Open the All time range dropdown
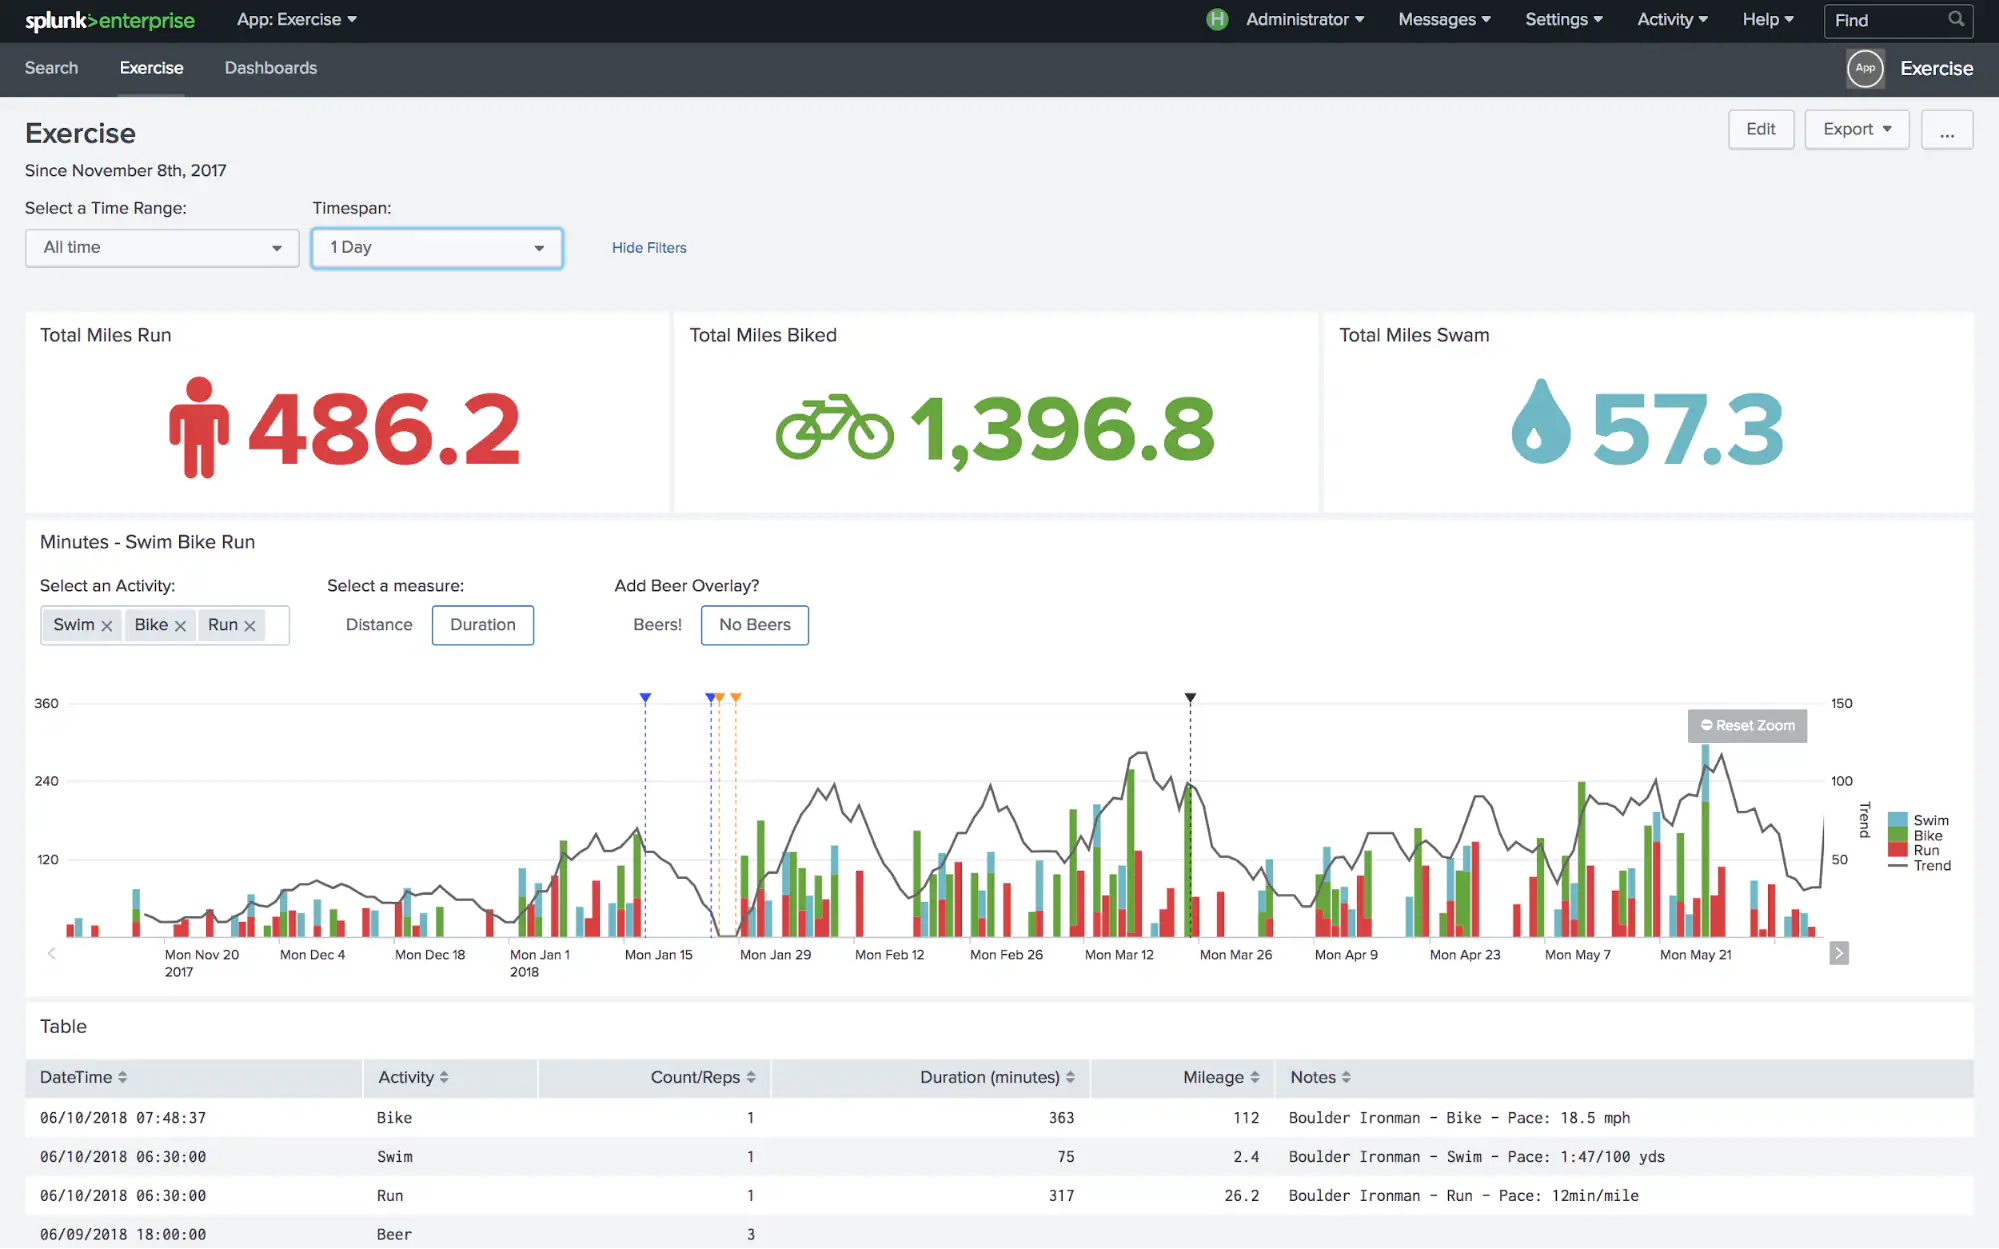 tap(161, 247)
